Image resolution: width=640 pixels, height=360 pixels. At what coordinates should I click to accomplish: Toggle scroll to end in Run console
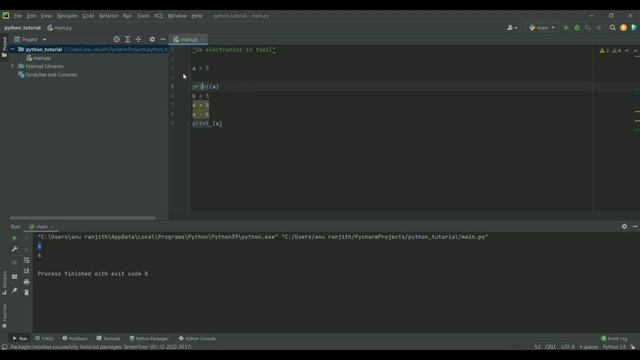coord(27,271)
